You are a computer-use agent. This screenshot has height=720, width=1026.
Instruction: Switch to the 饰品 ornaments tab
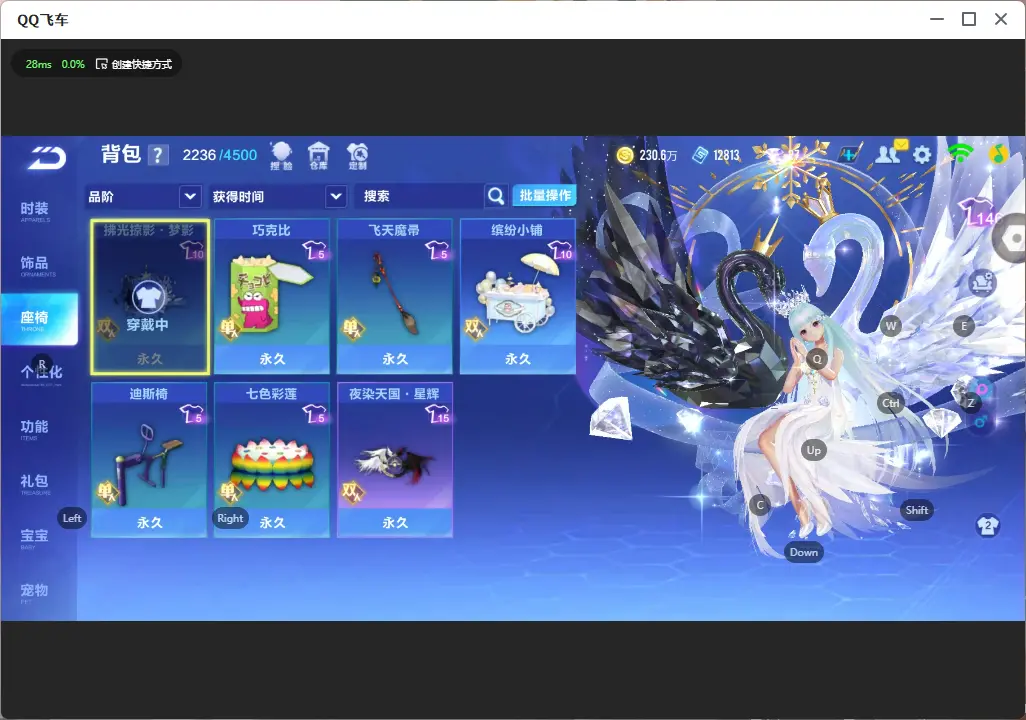35,266
